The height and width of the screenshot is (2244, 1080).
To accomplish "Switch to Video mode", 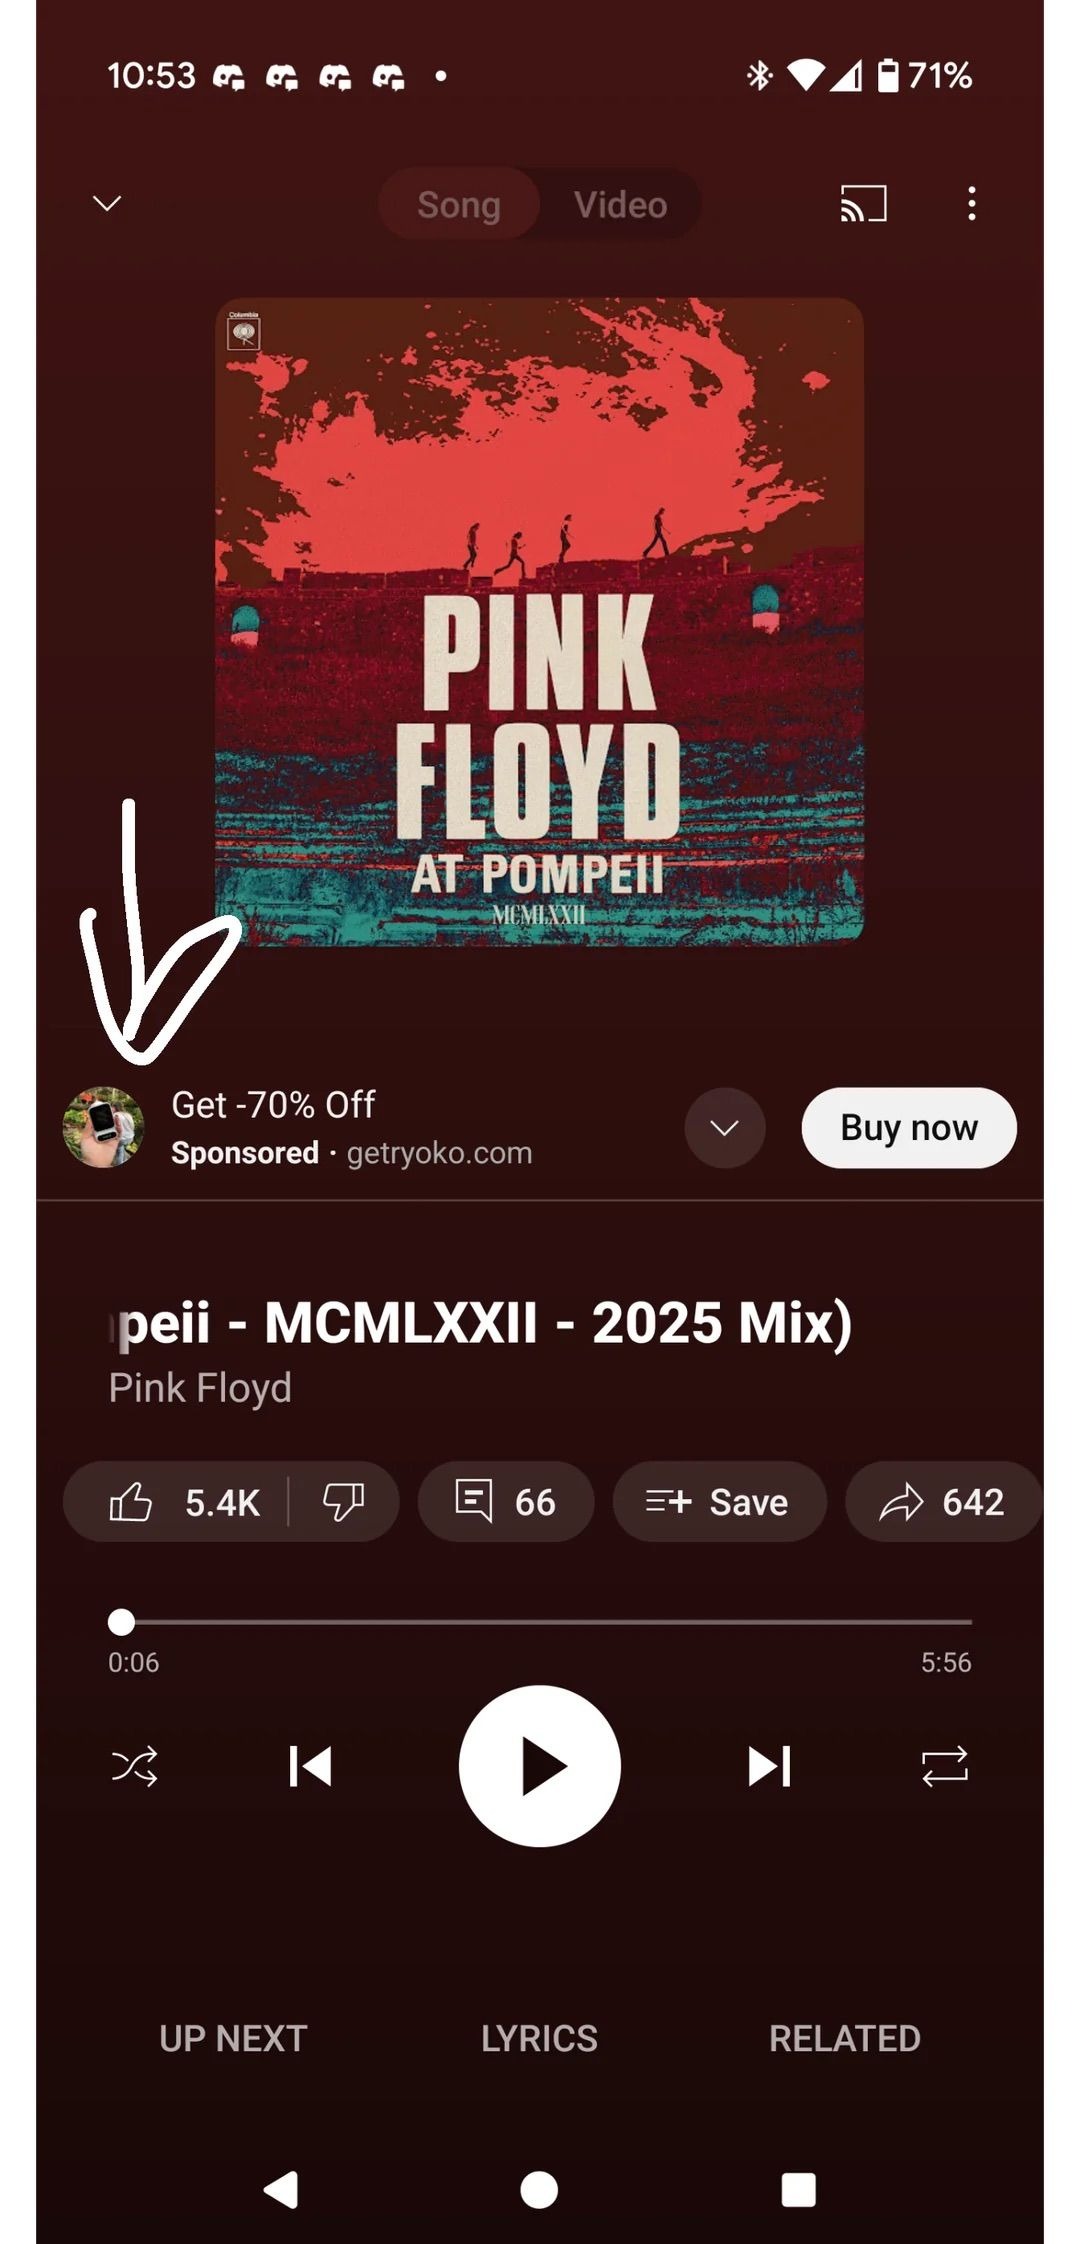I will tap(620, 205).
